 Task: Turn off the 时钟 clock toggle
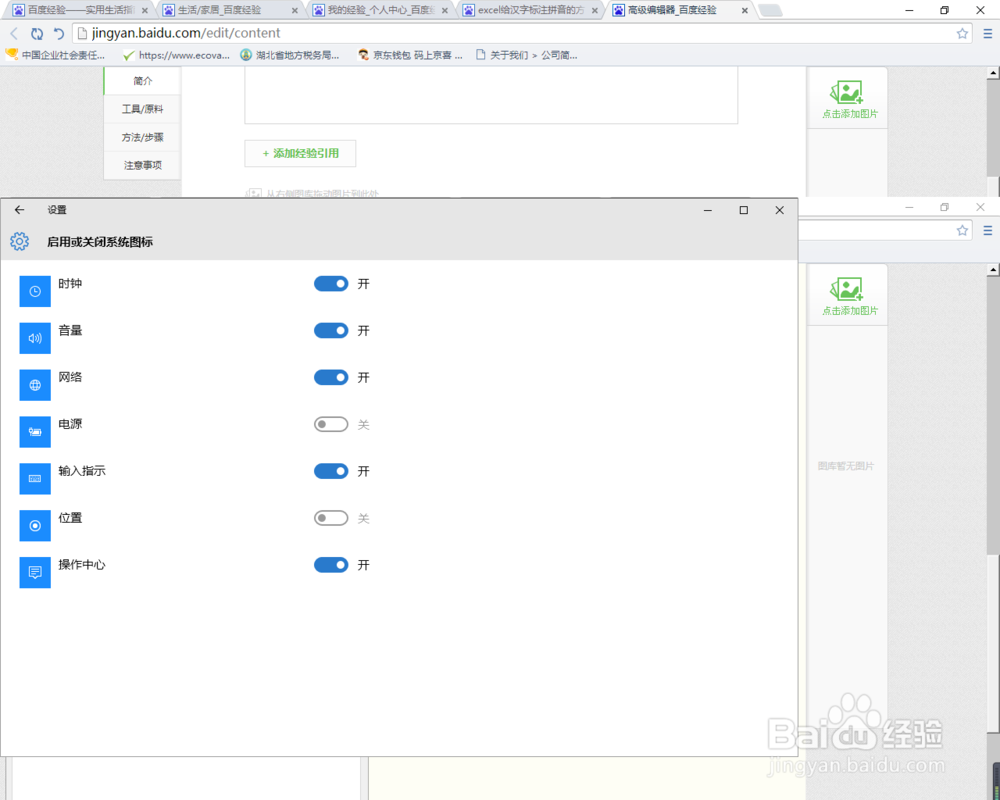[x=331, y=284]
